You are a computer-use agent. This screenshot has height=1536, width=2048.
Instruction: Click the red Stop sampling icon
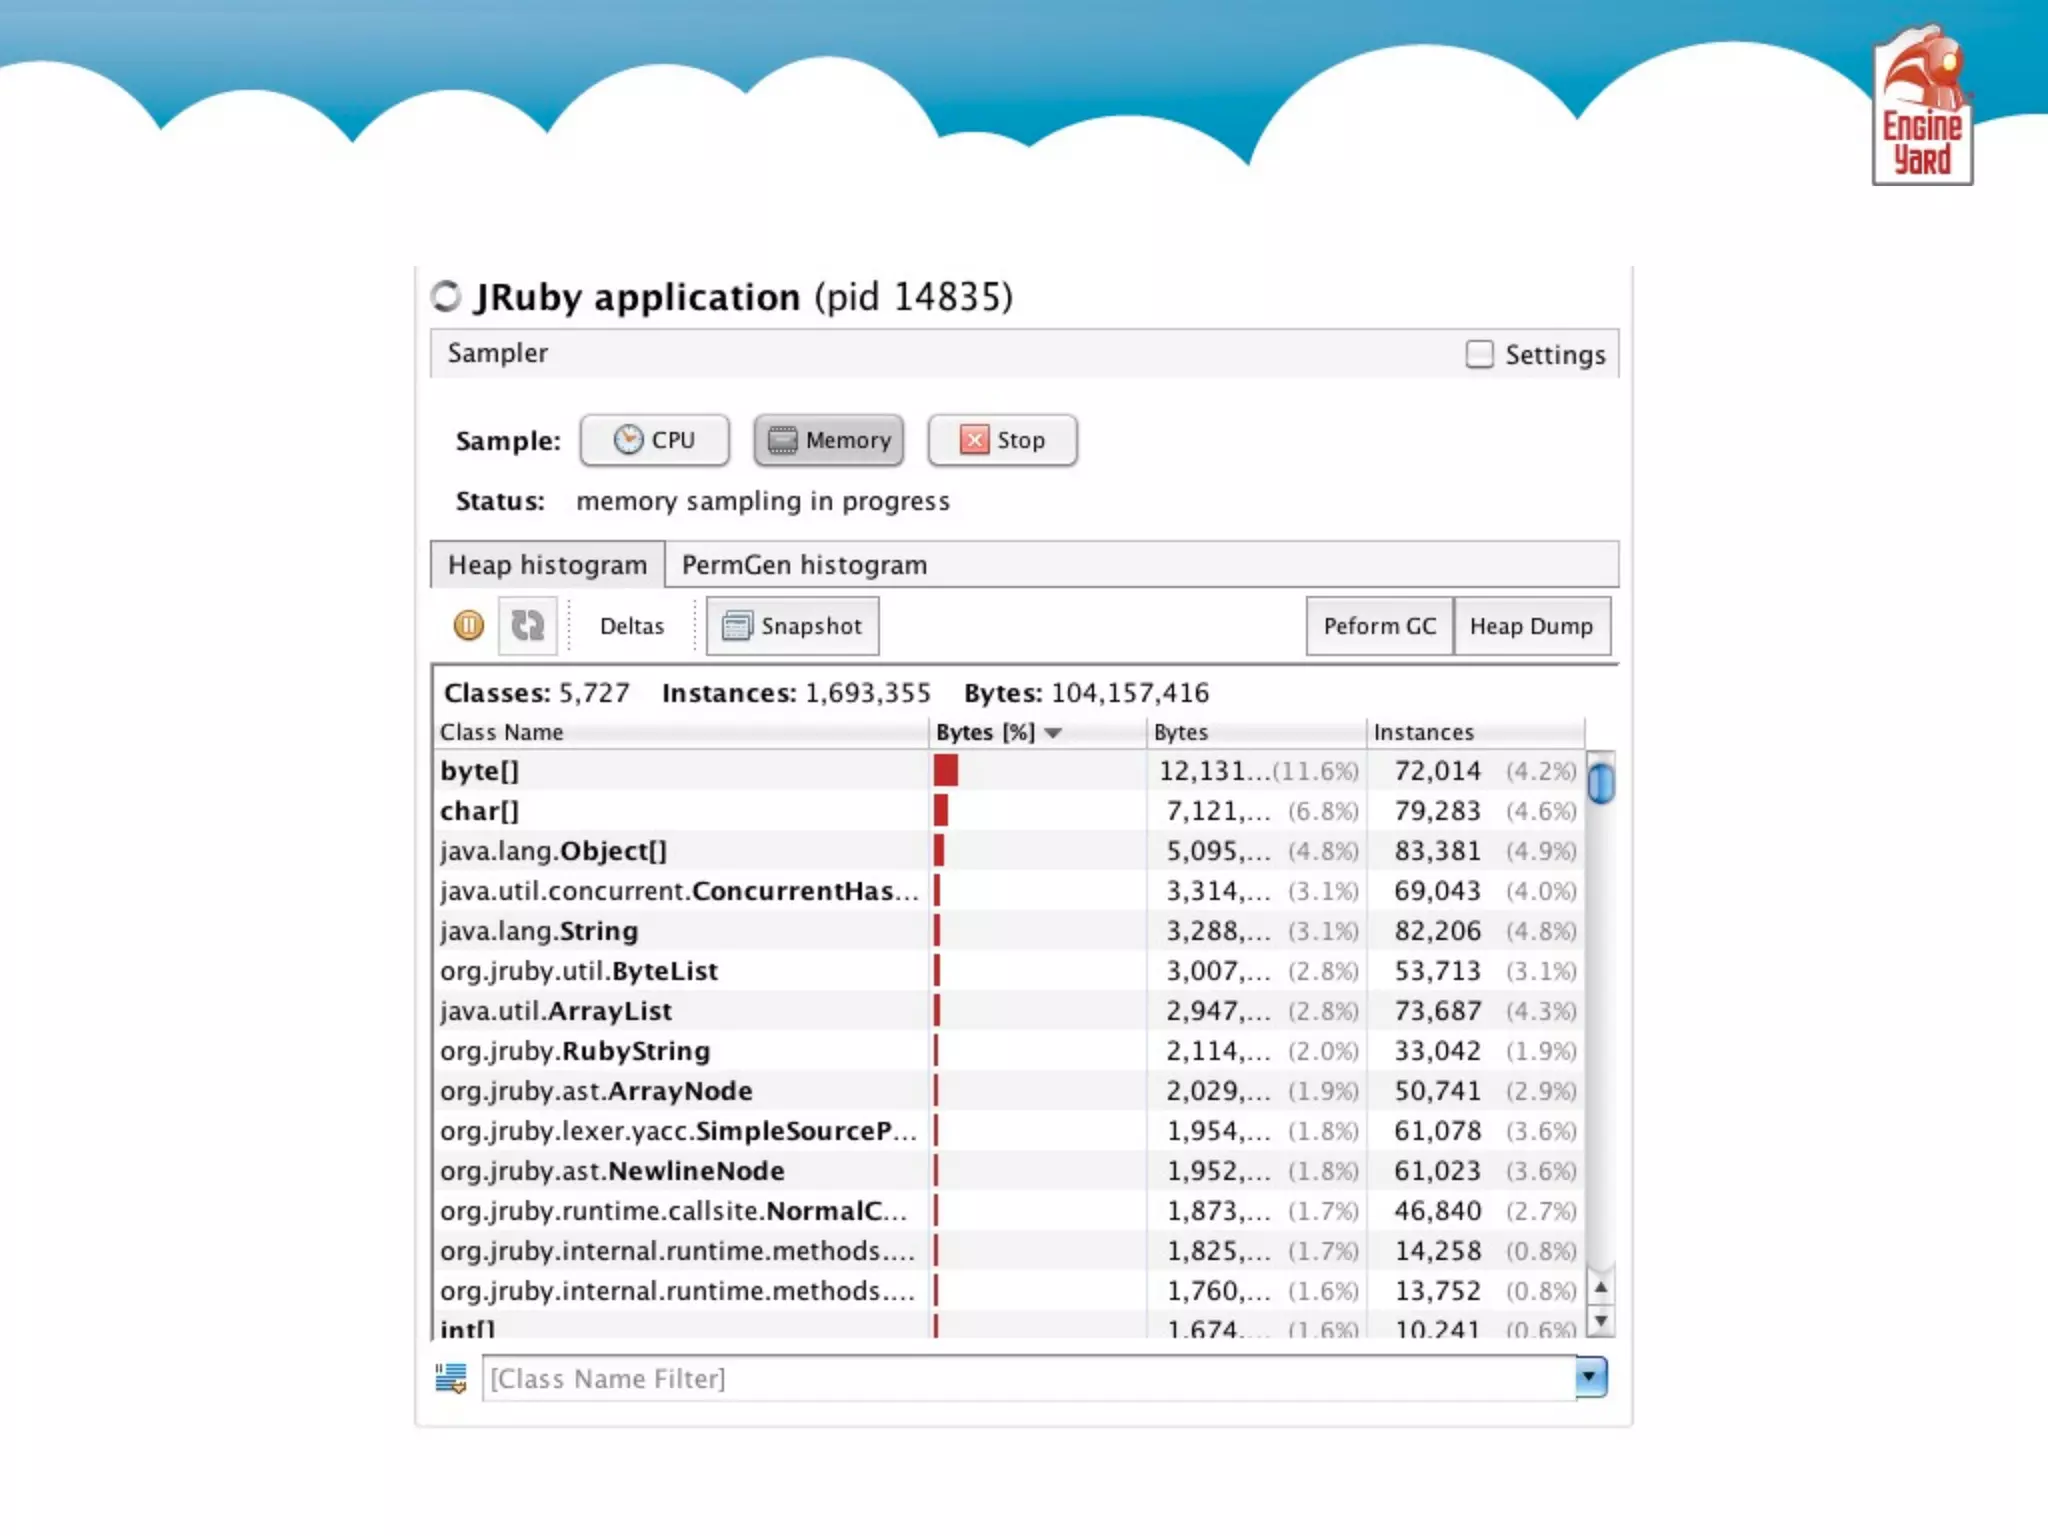[x=974, y=440]
